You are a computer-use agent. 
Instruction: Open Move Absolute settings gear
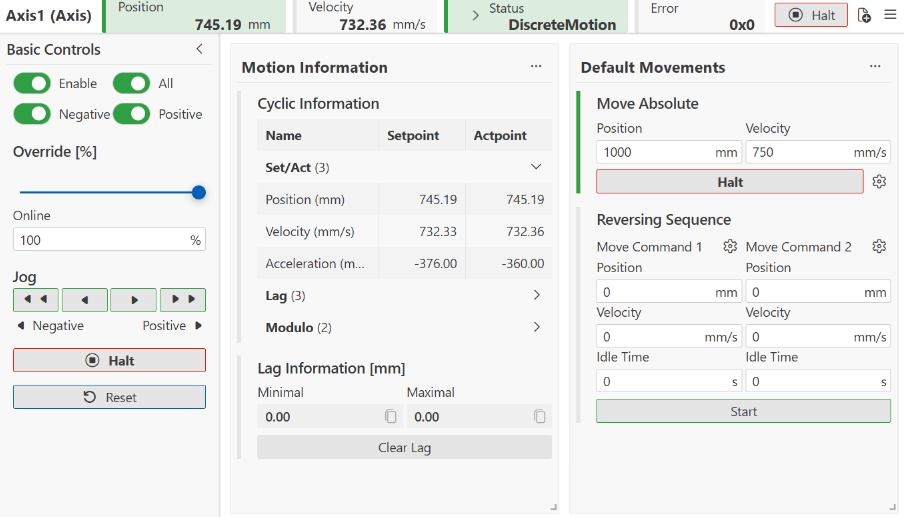(x=879, y=182)
